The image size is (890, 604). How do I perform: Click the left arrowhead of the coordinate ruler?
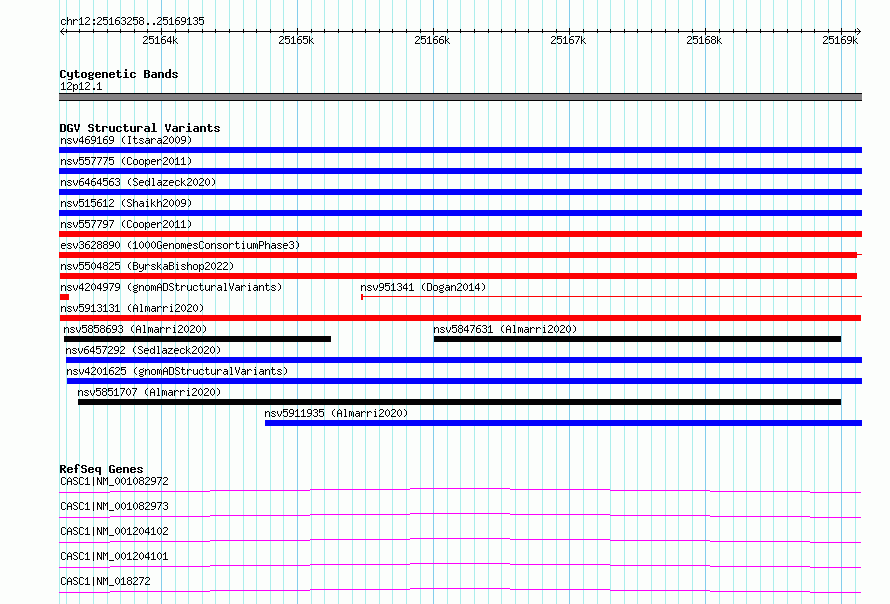point(62,31)
